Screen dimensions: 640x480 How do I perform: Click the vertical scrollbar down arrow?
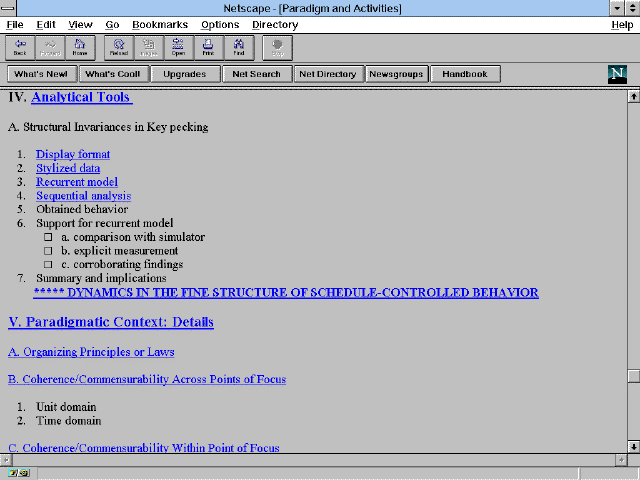633,446
